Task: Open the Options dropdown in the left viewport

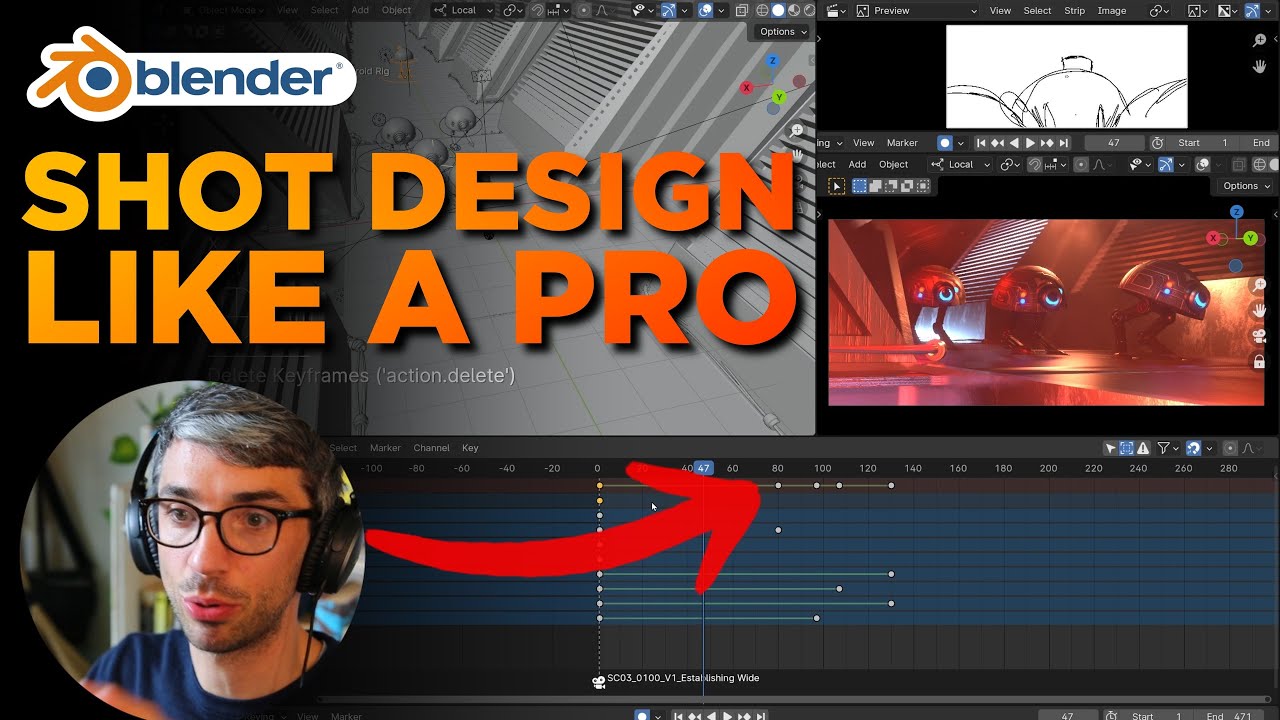Action: coord(782,32)
